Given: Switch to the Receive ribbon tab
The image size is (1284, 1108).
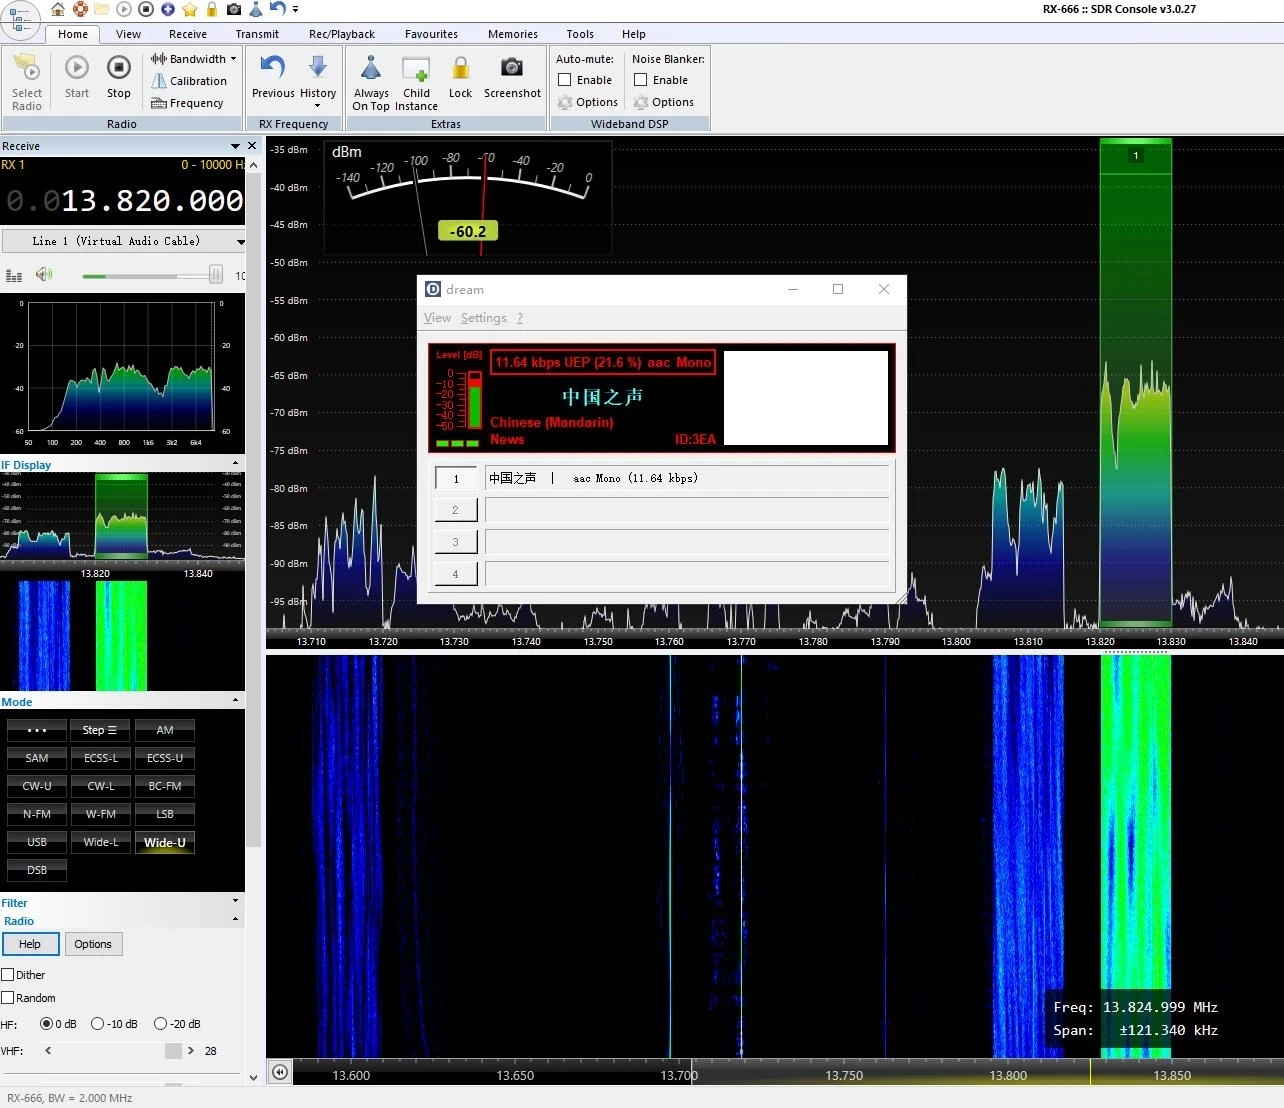Looking at the screenshot, I should tap(188, 34).
